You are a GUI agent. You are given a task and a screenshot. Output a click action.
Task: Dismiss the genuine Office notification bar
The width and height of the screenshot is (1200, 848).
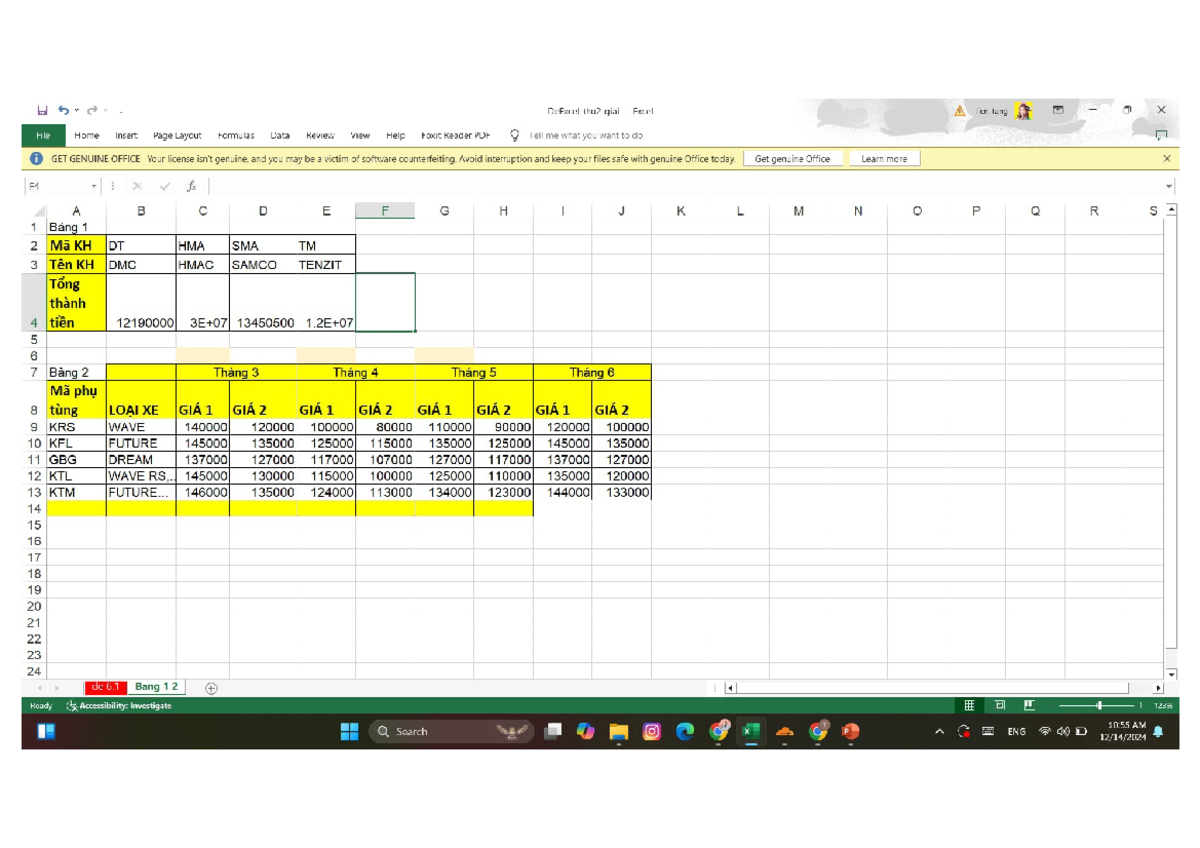tap(1166, 158)
